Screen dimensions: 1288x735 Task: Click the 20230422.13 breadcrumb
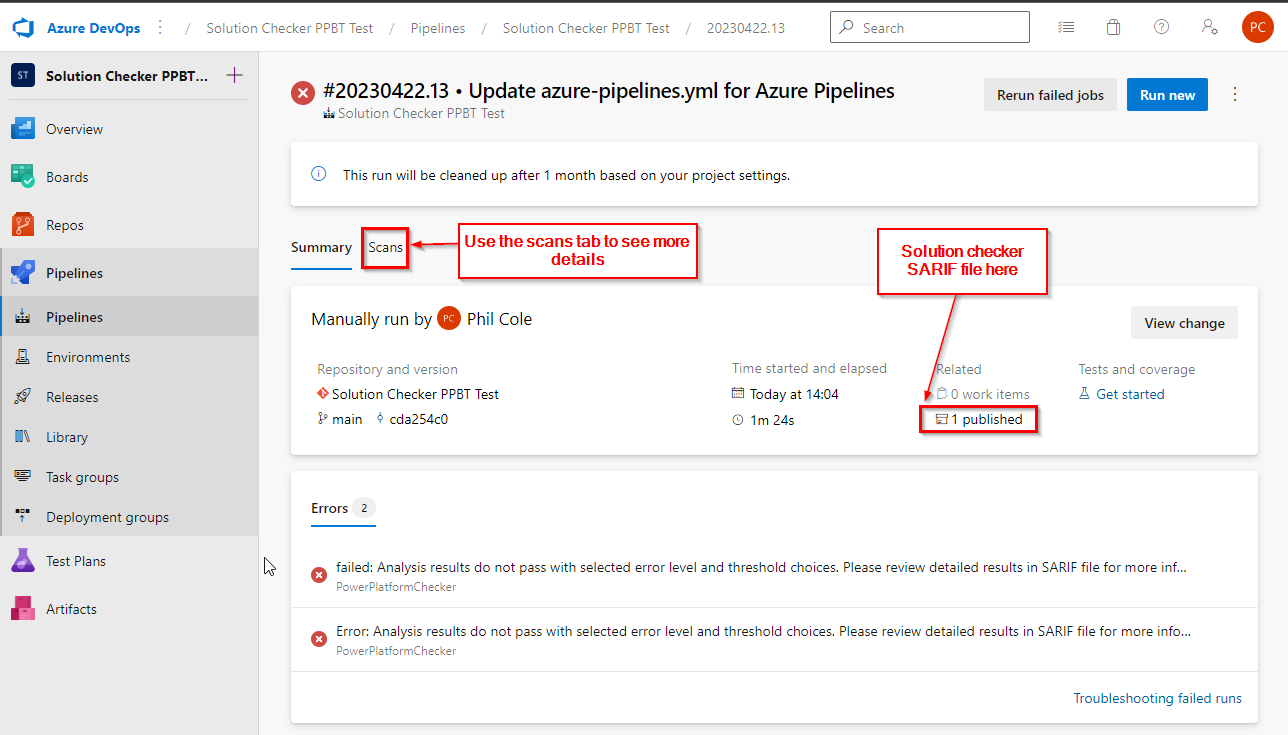tap(746, 28)
